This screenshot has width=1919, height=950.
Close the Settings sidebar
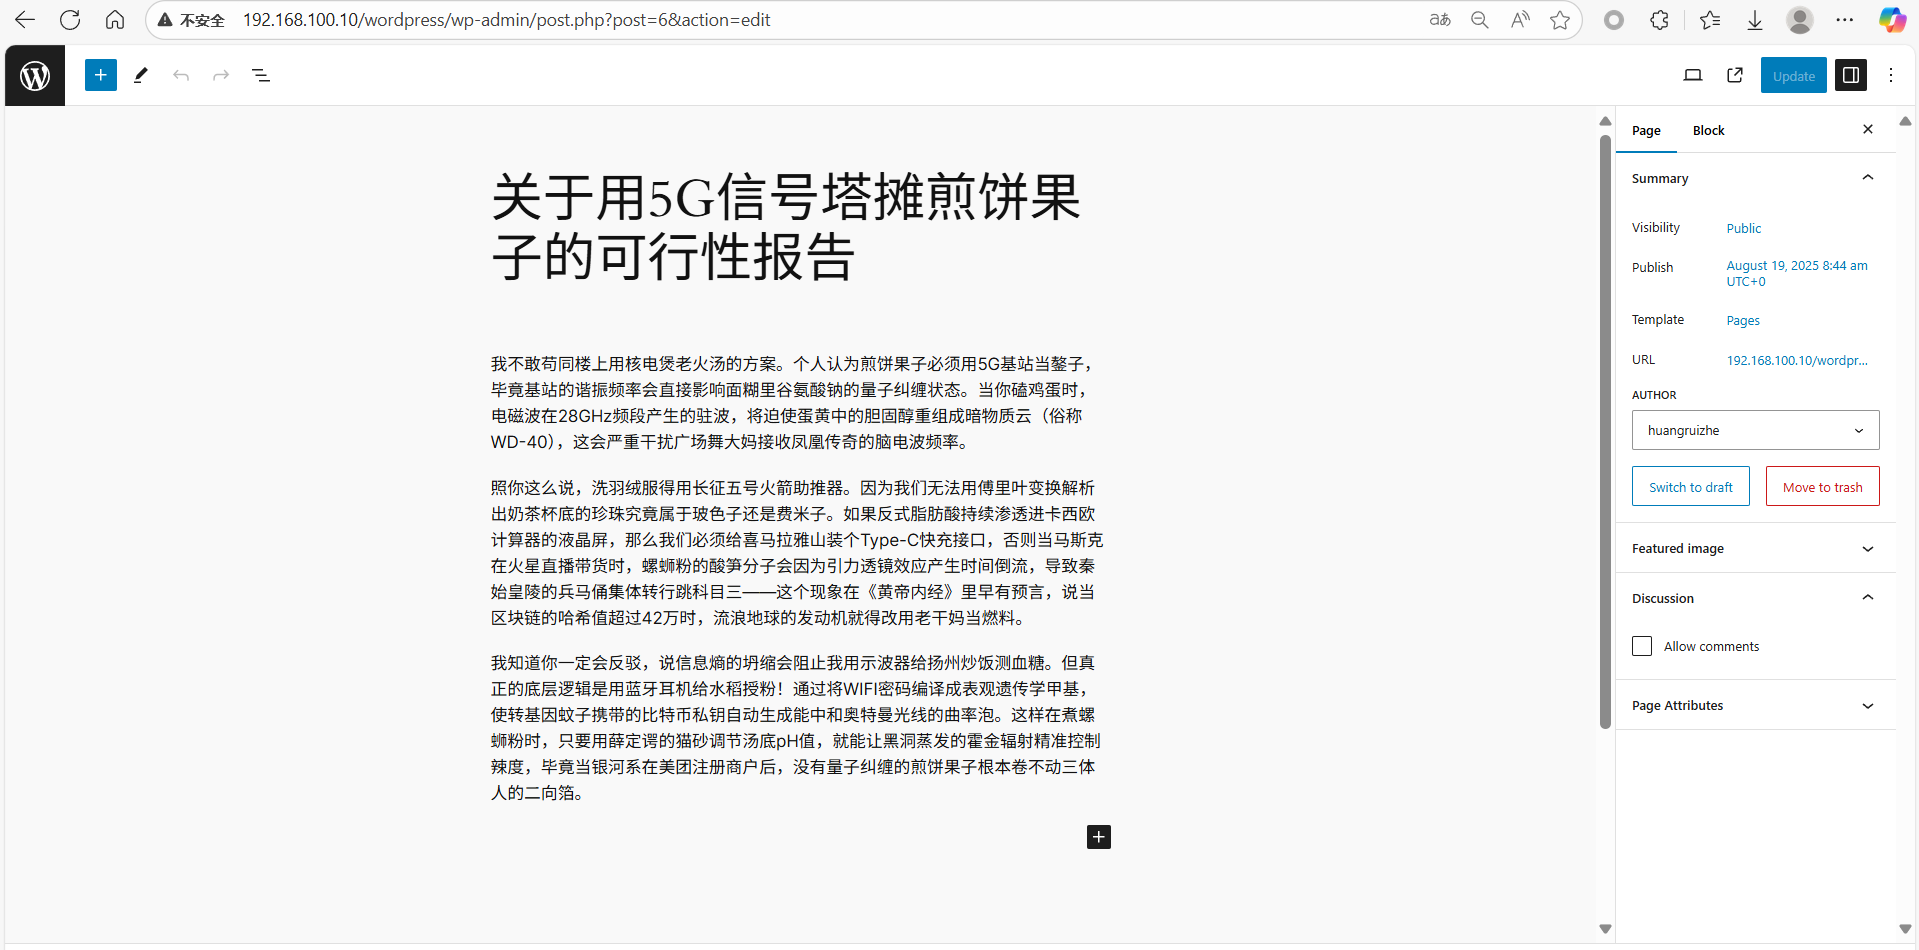(x=1868, y=129)
